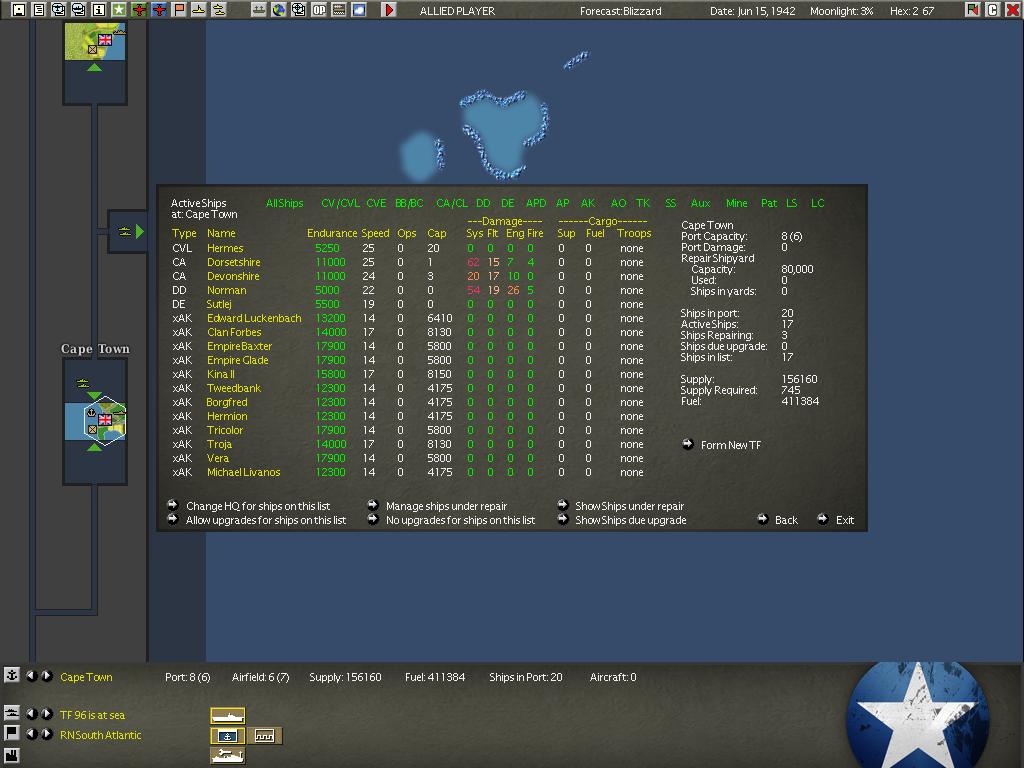Select the All Ships filter tab
This screenshot has width=1024, height=768.
pyautogui.click(x=284, y=203)
